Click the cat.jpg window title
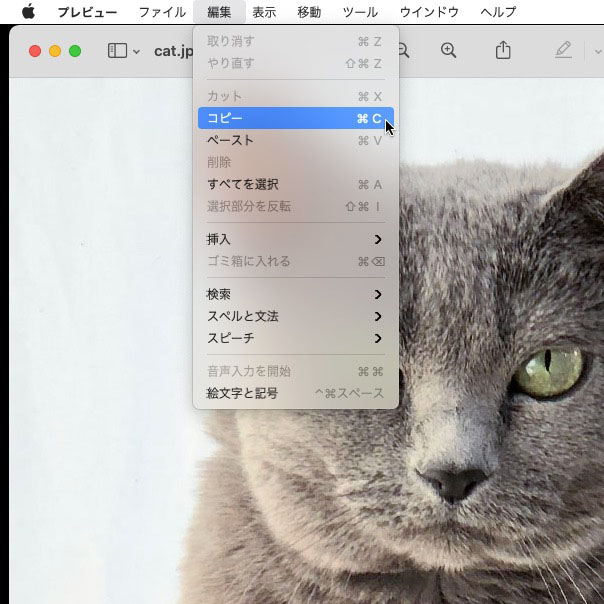This screenshot has width=604, height=604. tap(174, 51)
